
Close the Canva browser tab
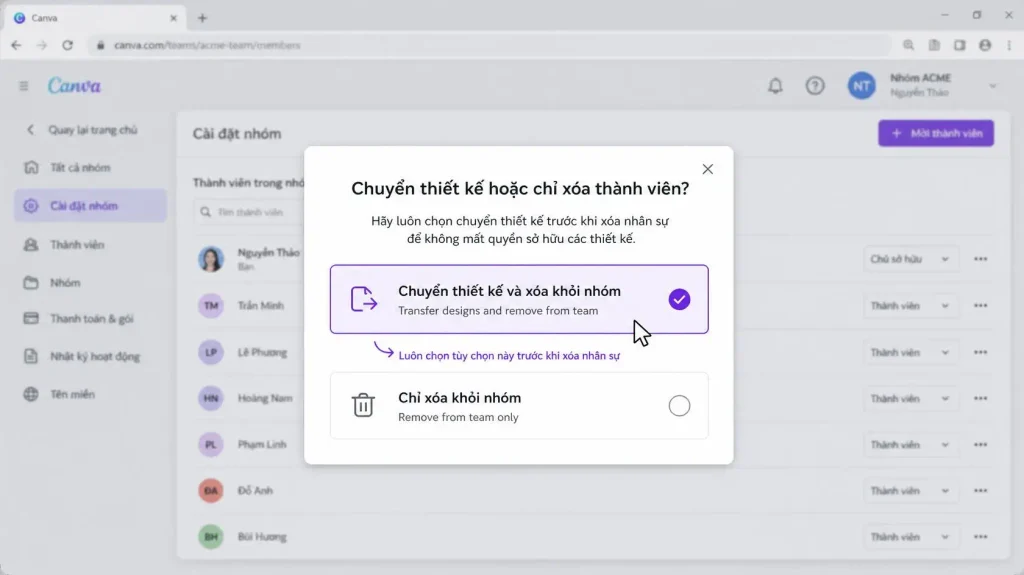(173, 18)
